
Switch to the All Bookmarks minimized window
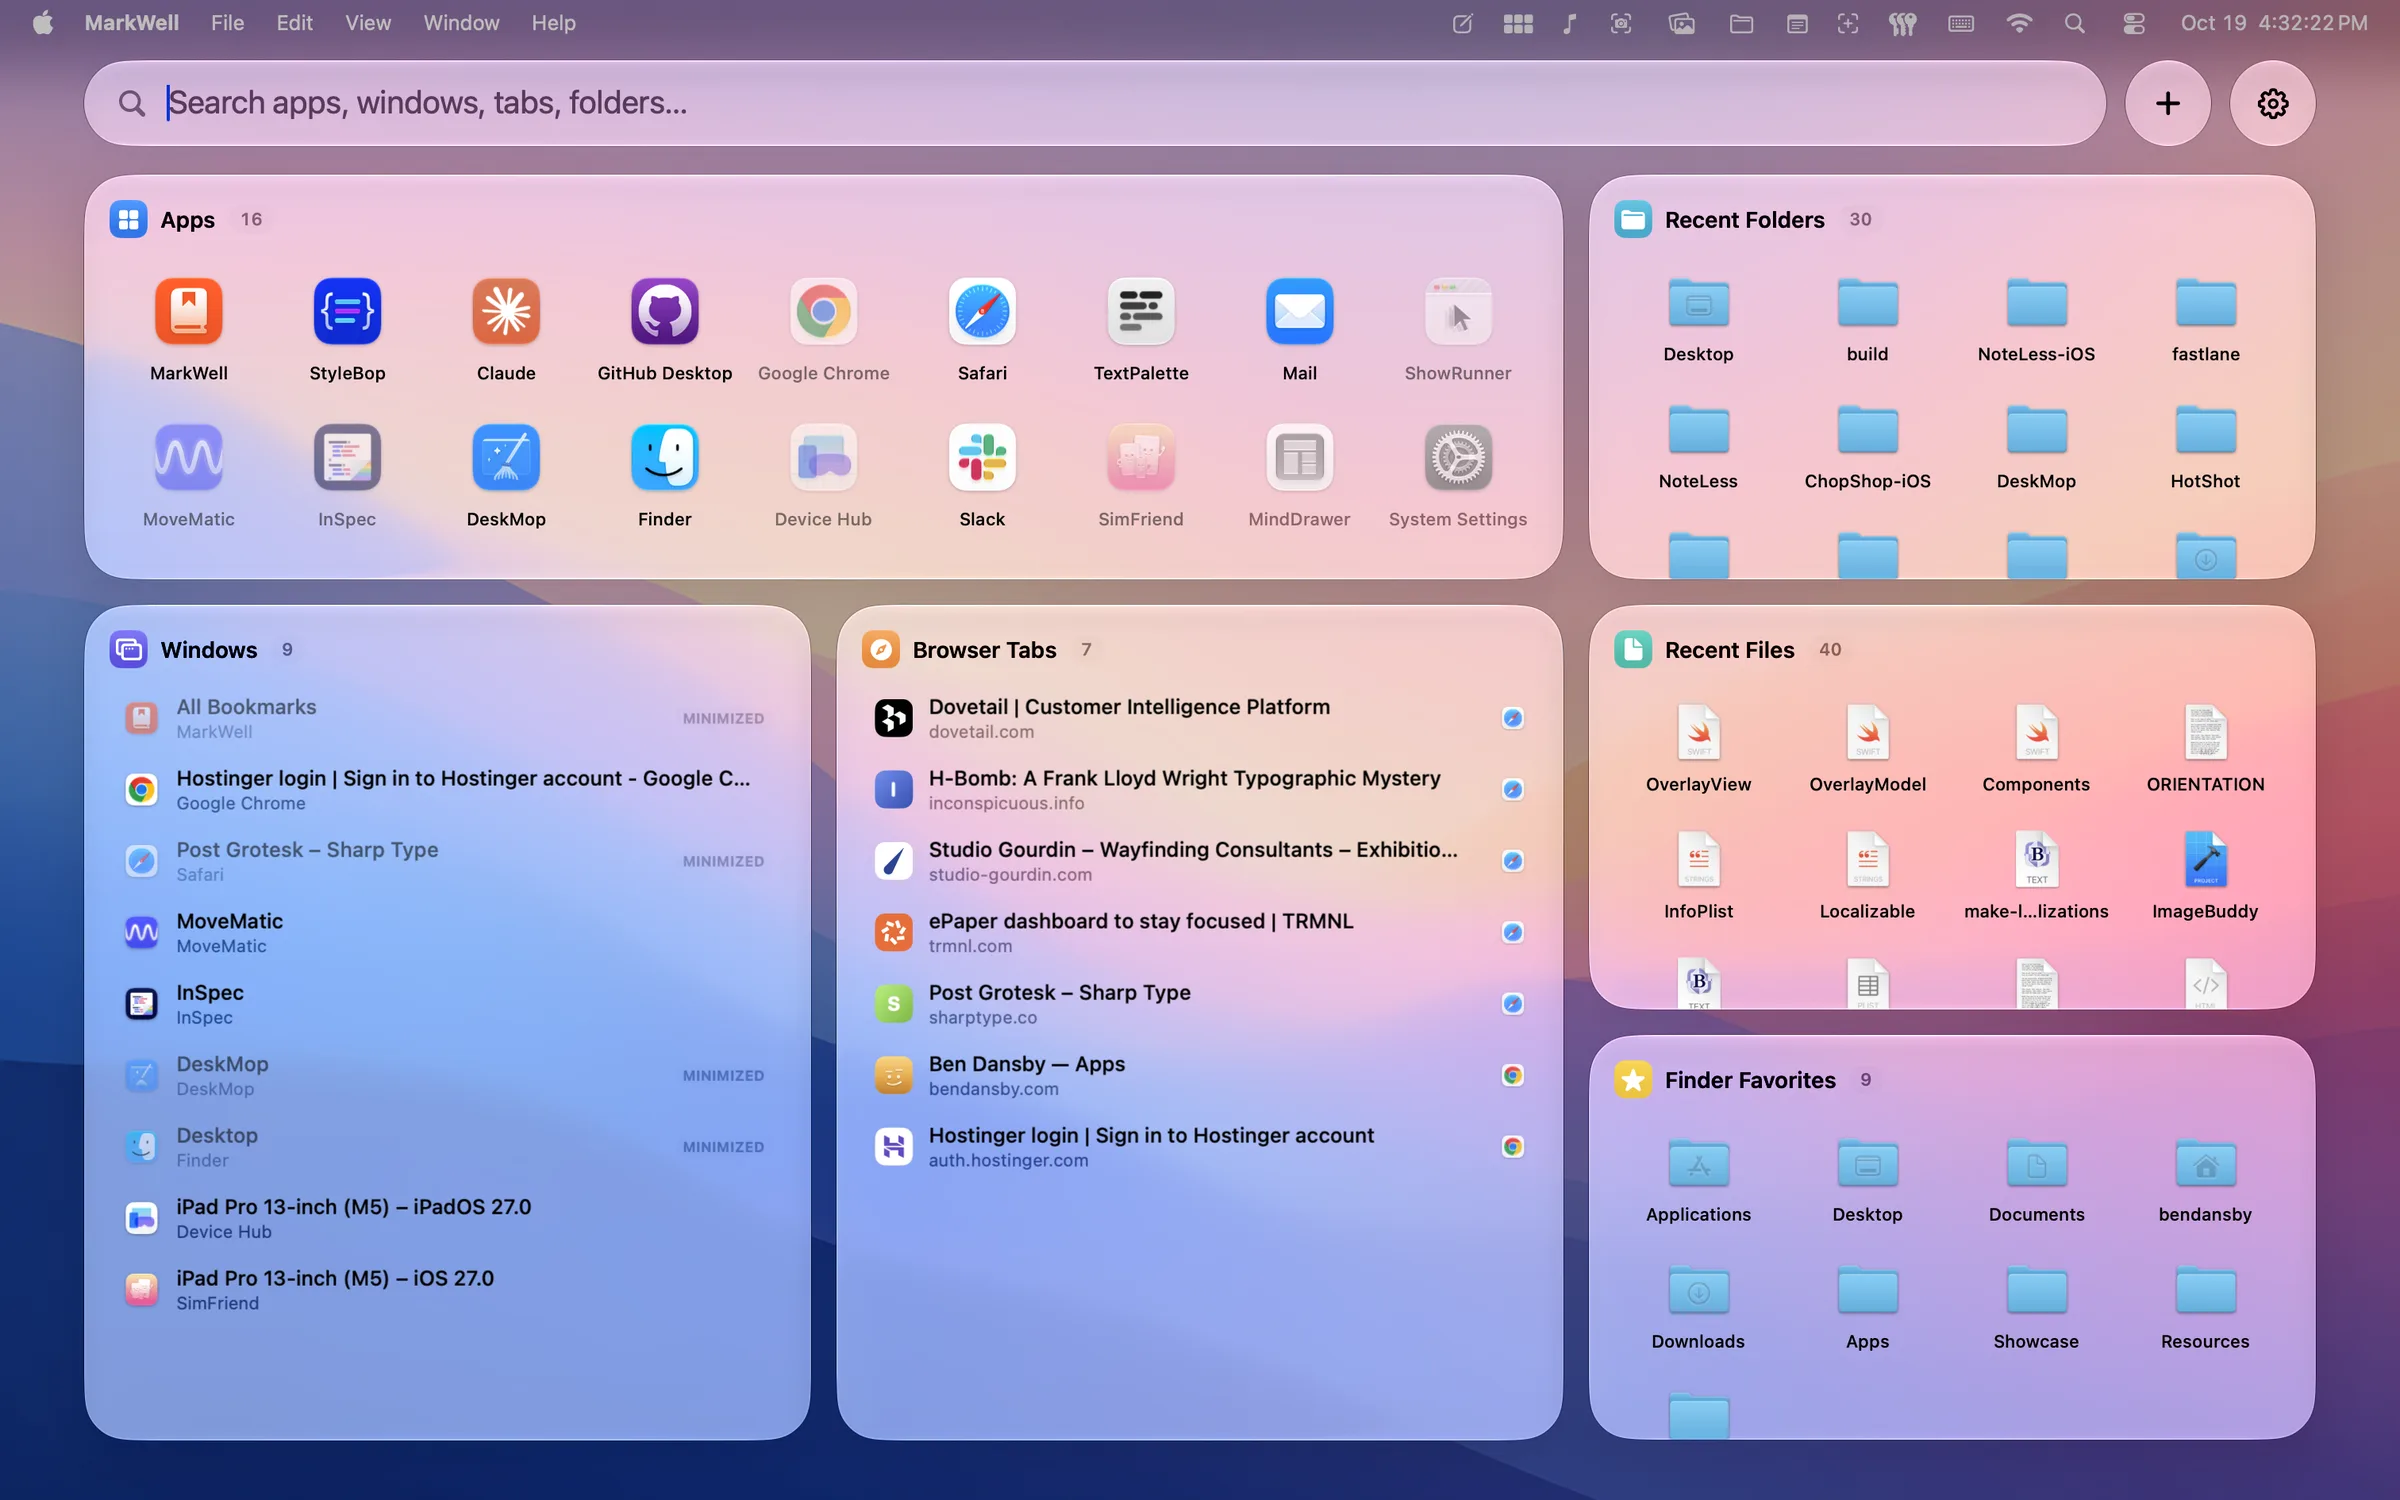pos(447,718)
